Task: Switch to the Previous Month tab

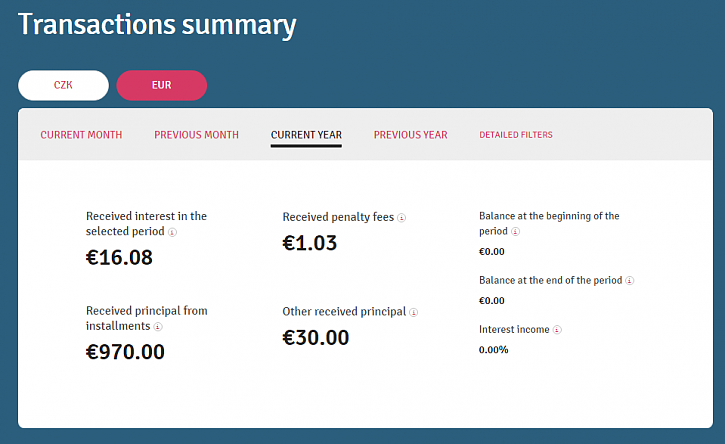Action: point(197,135)
